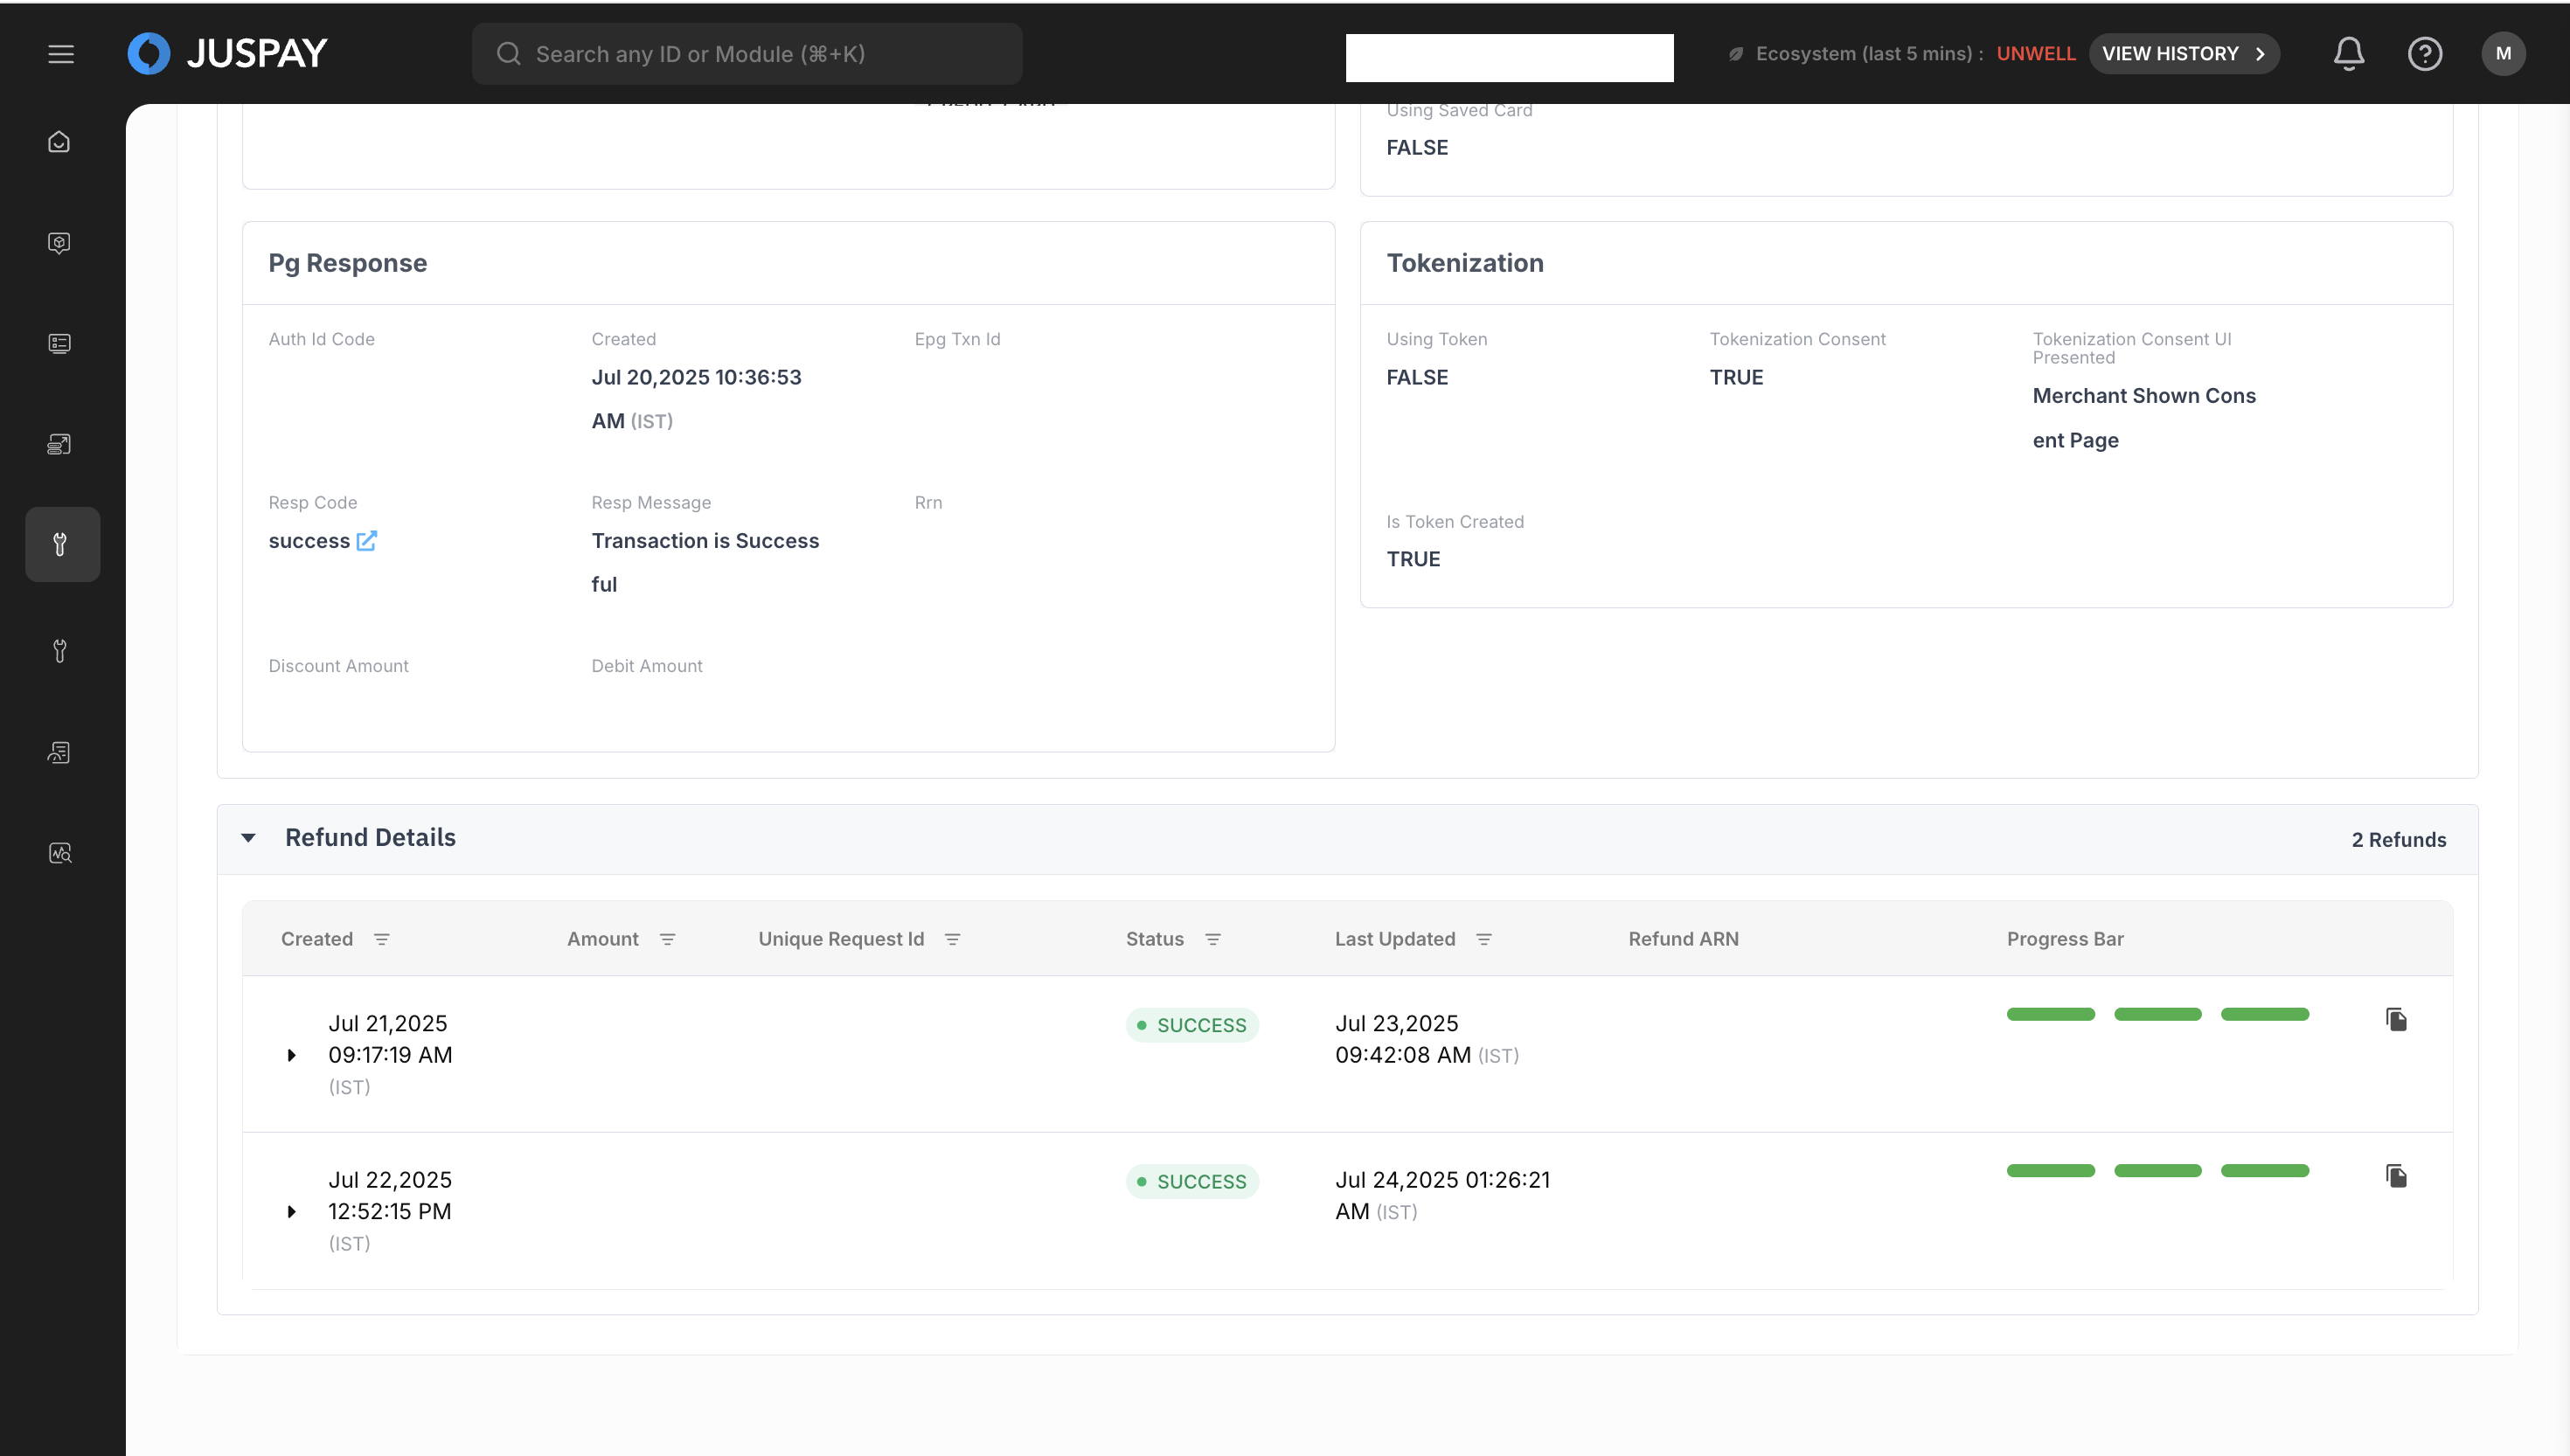Open the help question mark icon
Screen dimensions: 2570x1456
coord(2424,54)
